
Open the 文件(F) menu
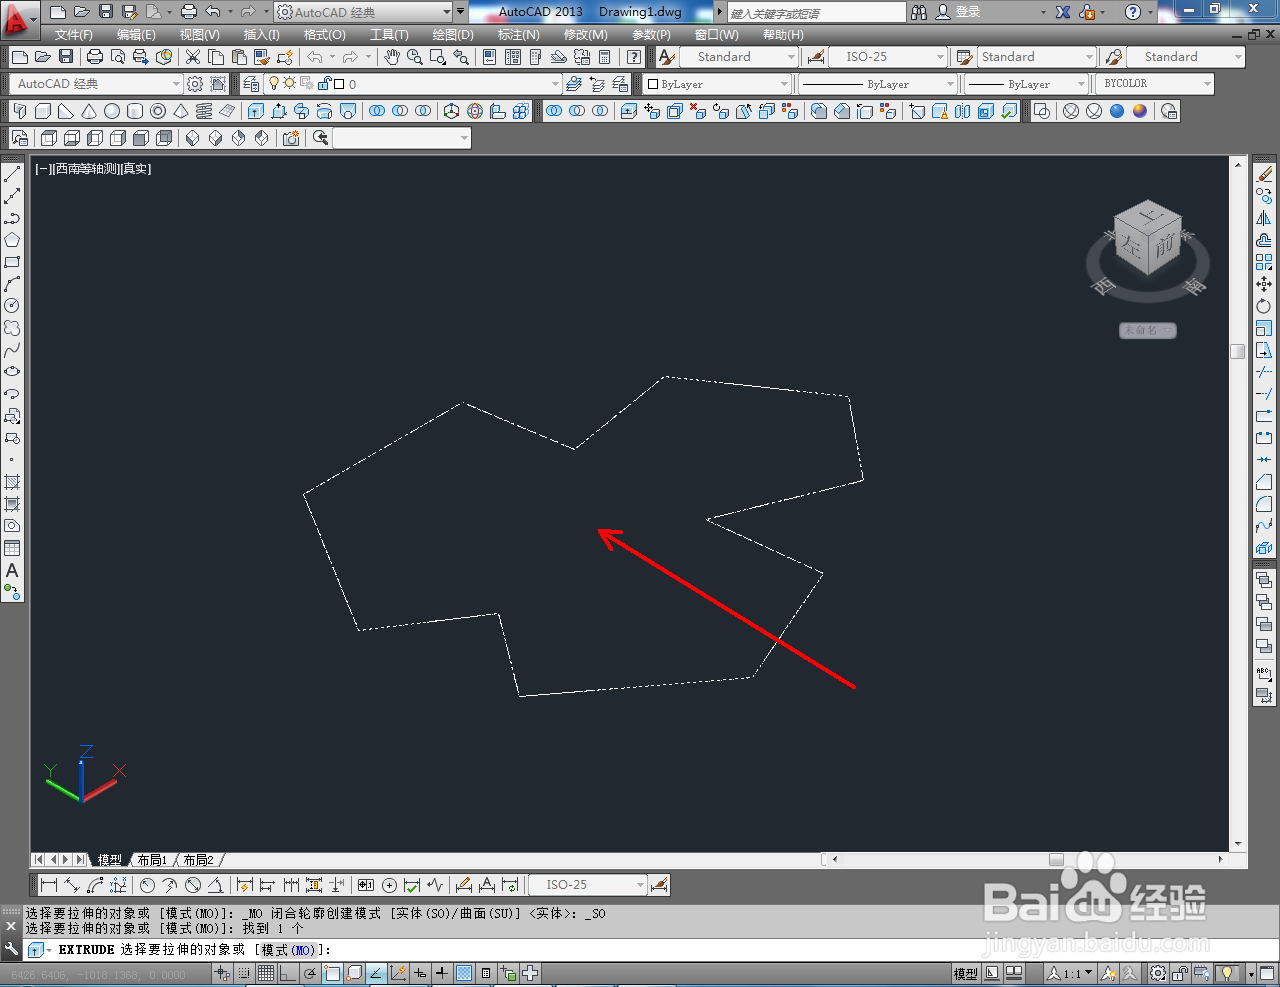tap(73, 35)
